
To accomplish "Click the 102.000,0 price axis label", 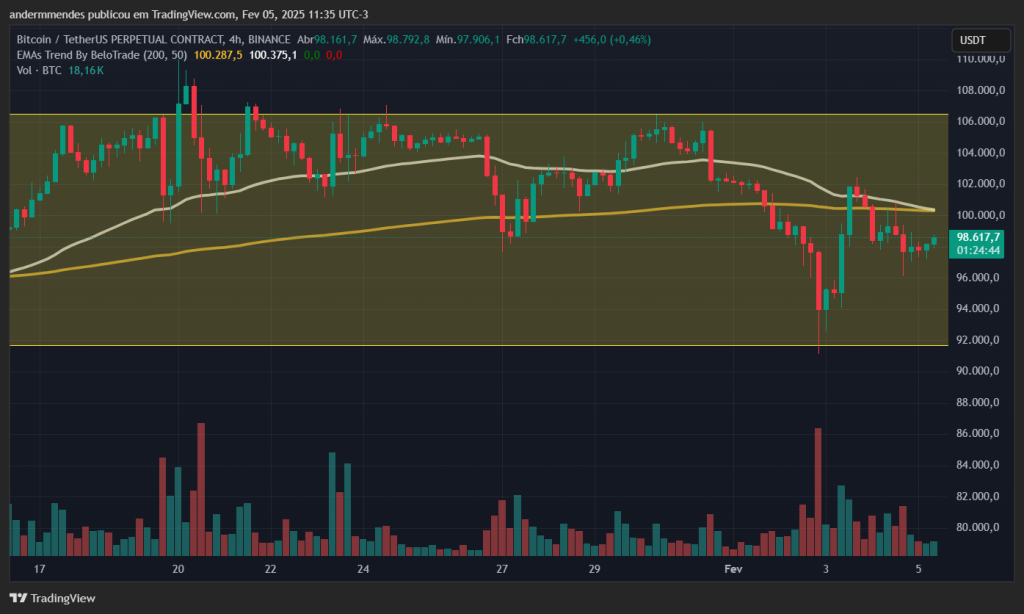I will click(980, 184).
